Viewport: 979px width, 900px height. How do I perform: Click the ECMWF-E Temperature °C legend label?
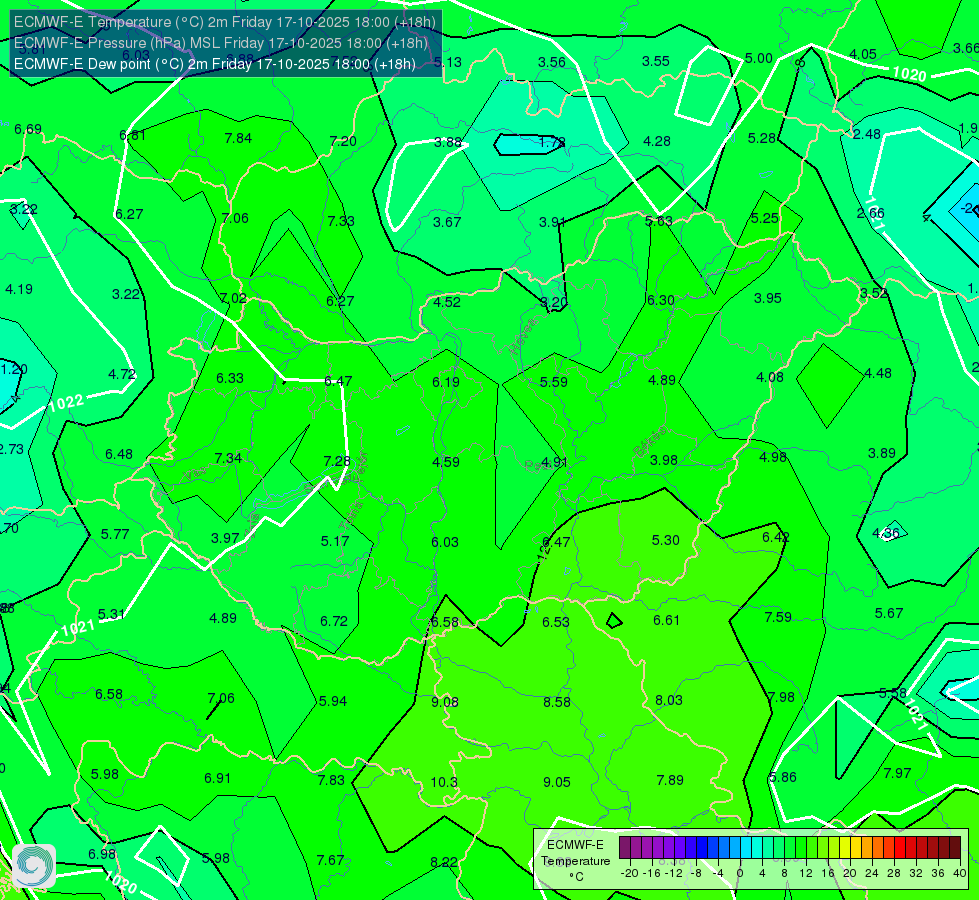coord(575,861)
